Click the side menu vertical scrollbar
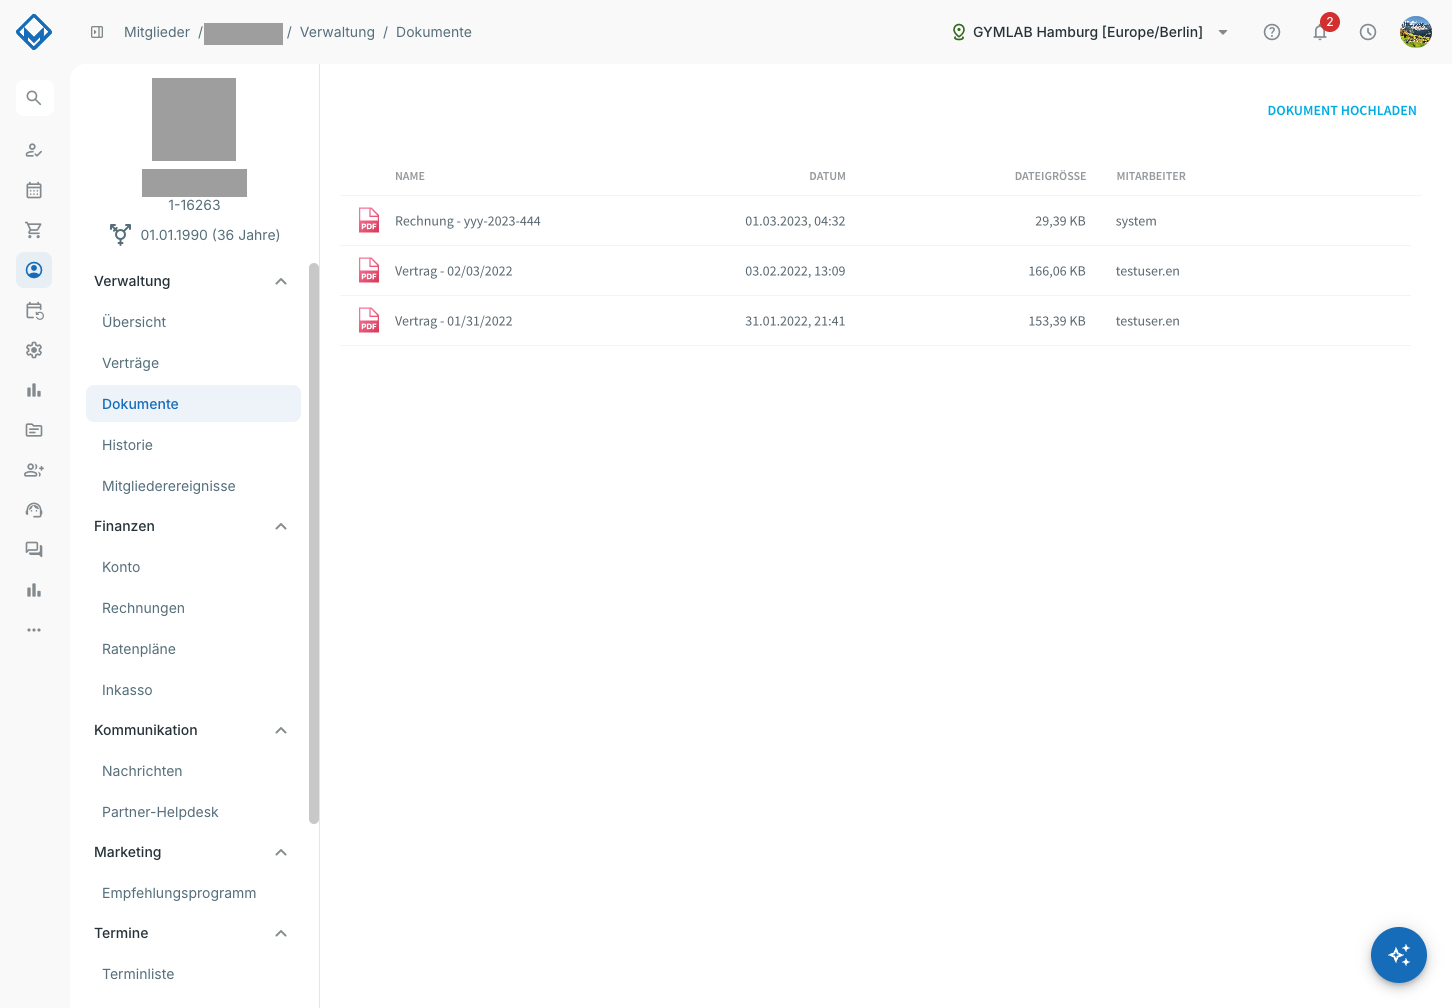This screenshot has width=1452, height=1008. coord(314,543)
